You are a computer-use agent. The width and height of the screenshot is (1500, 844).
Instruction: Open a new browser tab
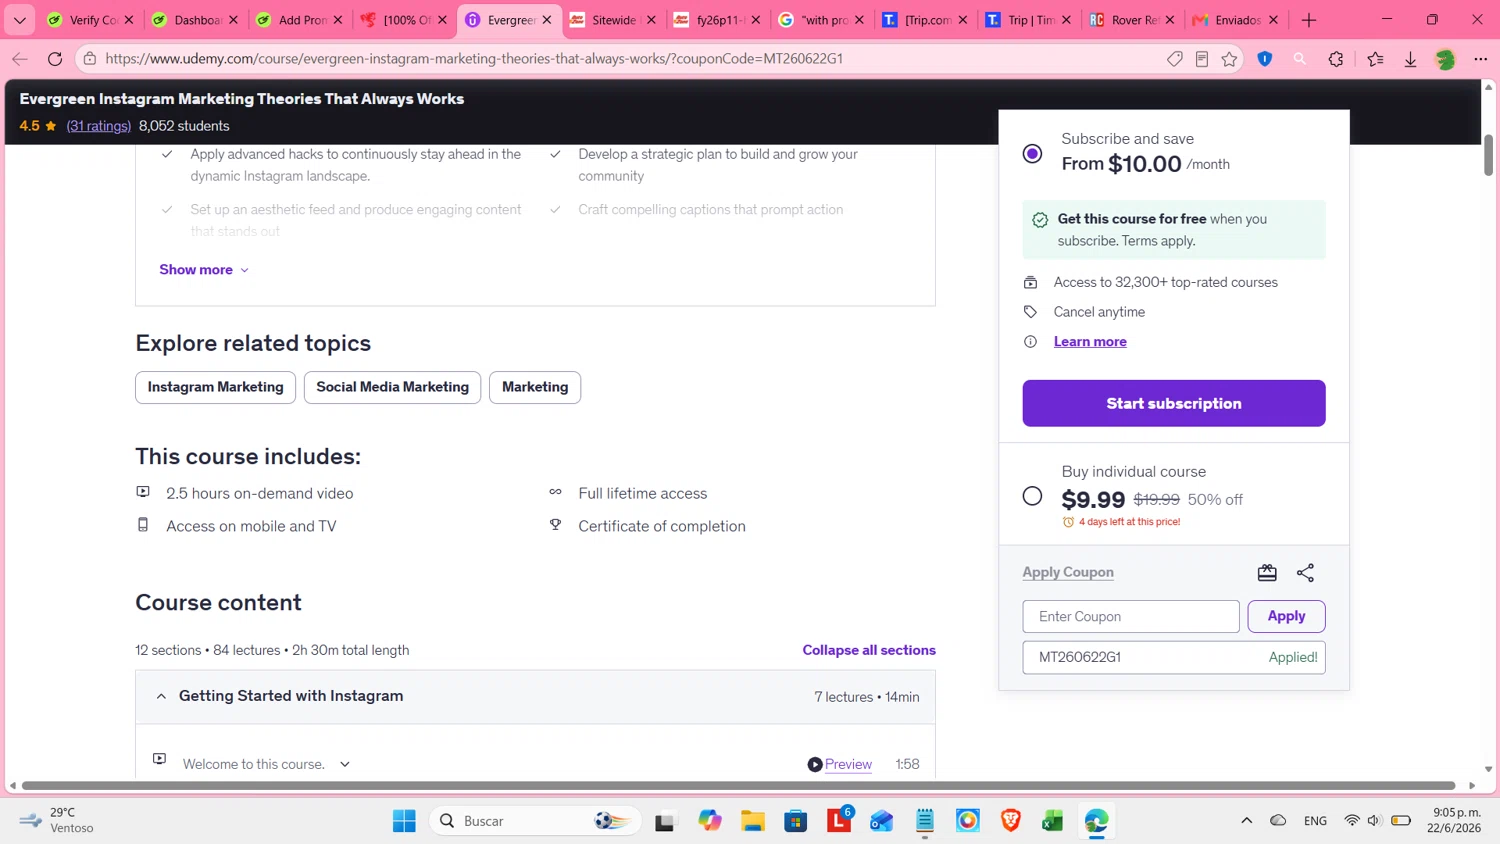click(1309, 20)
